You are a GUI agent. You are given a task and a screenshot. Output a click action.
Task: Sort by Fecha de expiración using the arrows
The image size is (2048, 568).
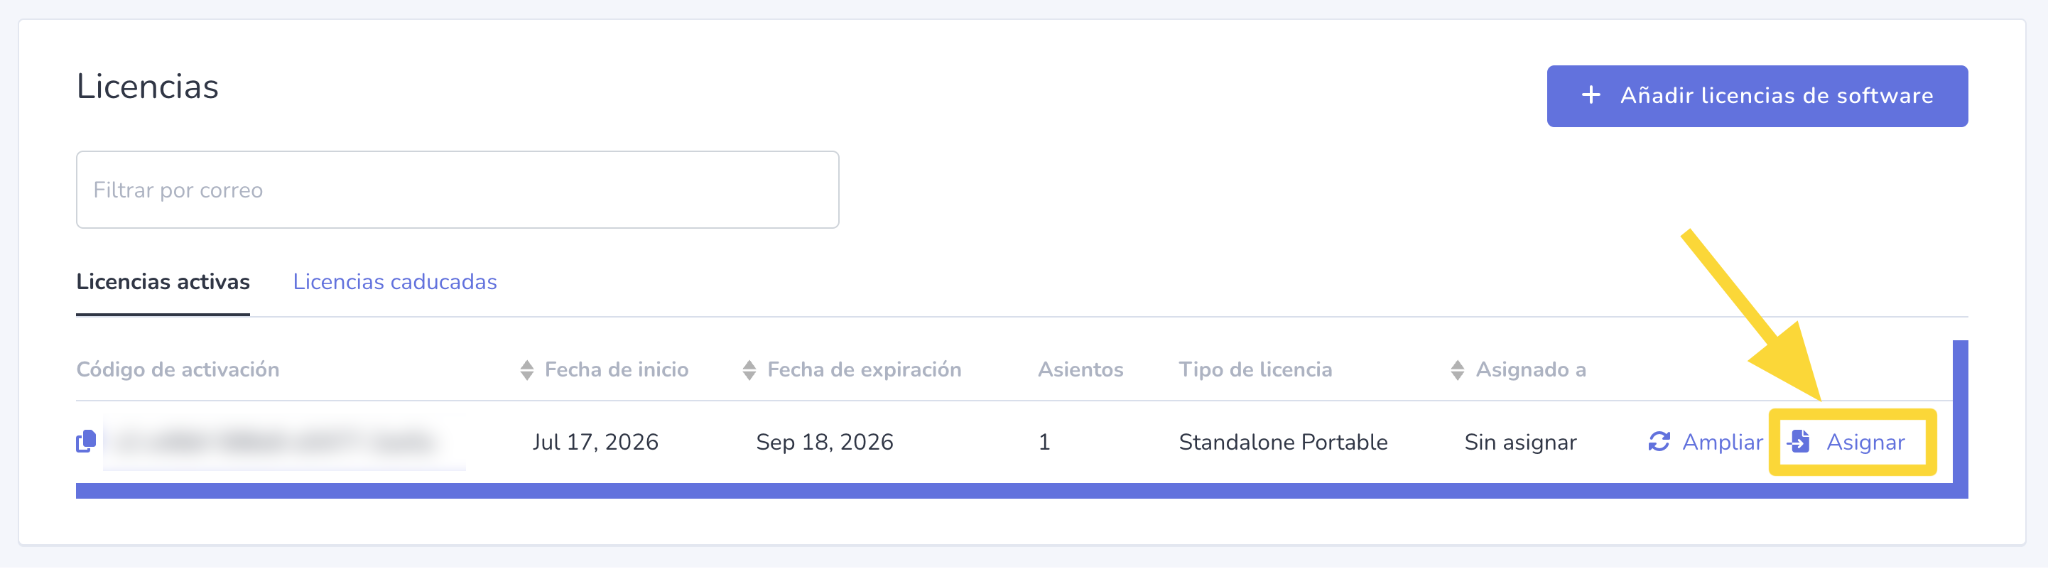(x=749, y=370)
